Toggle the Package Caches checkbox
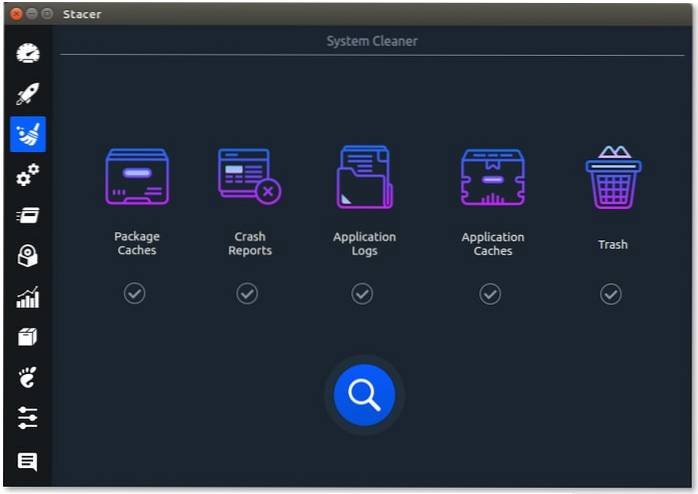The image size is (698, 494). 135,293
